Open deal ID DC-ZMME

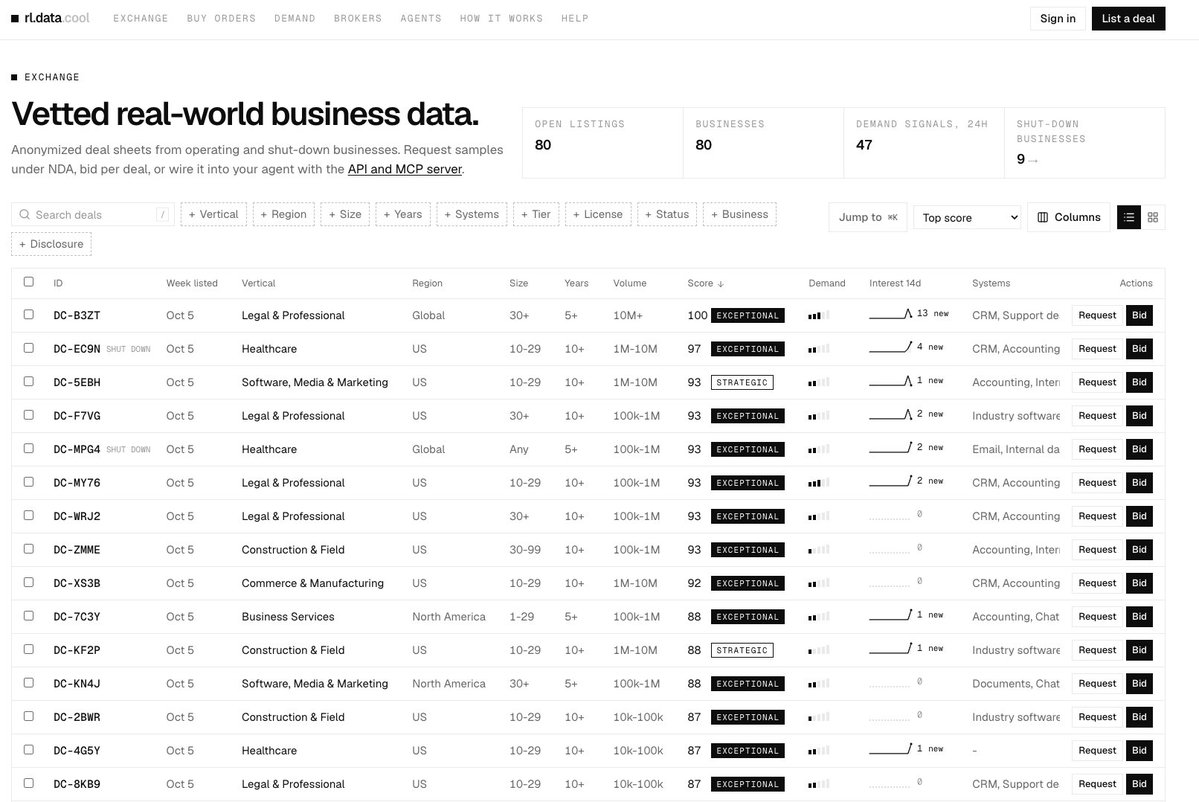pos(76,550)
